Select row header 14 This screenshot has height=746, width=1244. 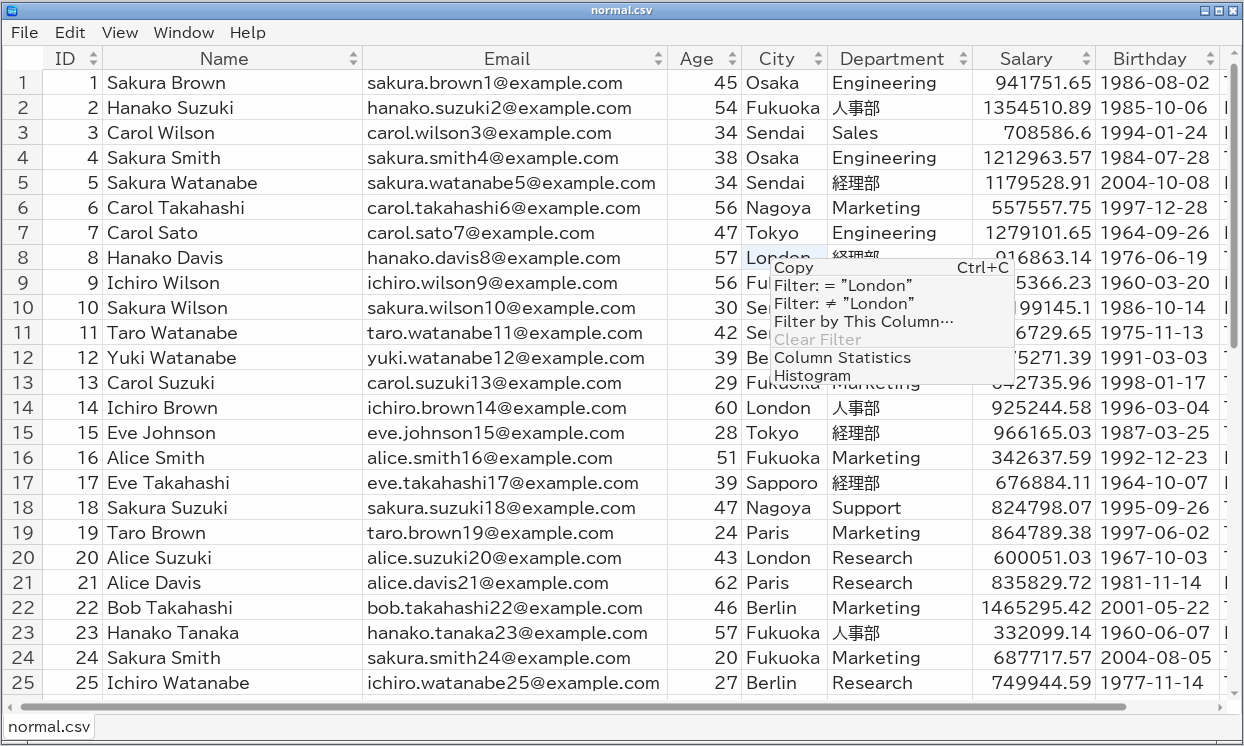click(x=23, y=408)
